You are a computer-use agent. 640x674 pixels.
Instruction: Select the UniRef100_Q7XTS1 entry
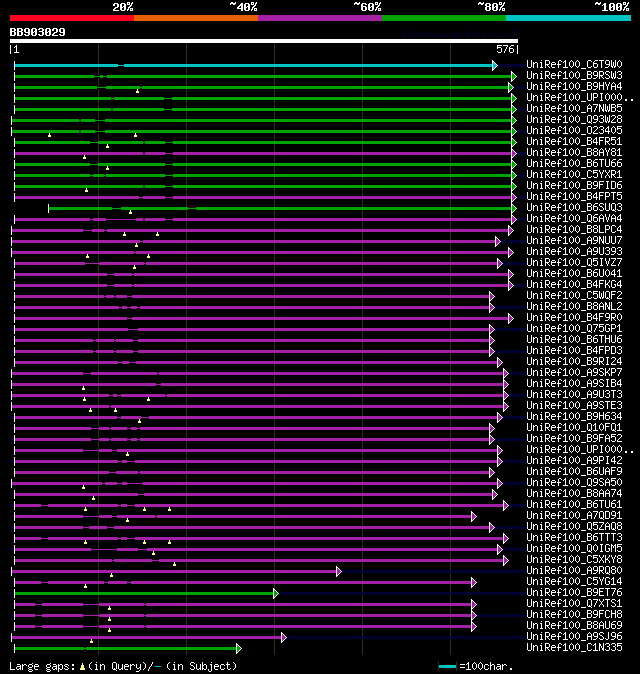tap(574, 604)
